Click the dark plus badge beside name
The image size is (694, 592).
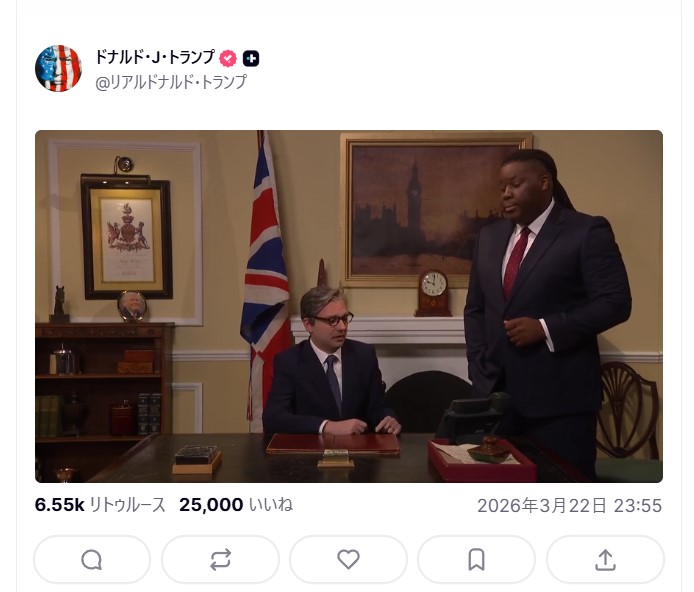coord(251,58)
